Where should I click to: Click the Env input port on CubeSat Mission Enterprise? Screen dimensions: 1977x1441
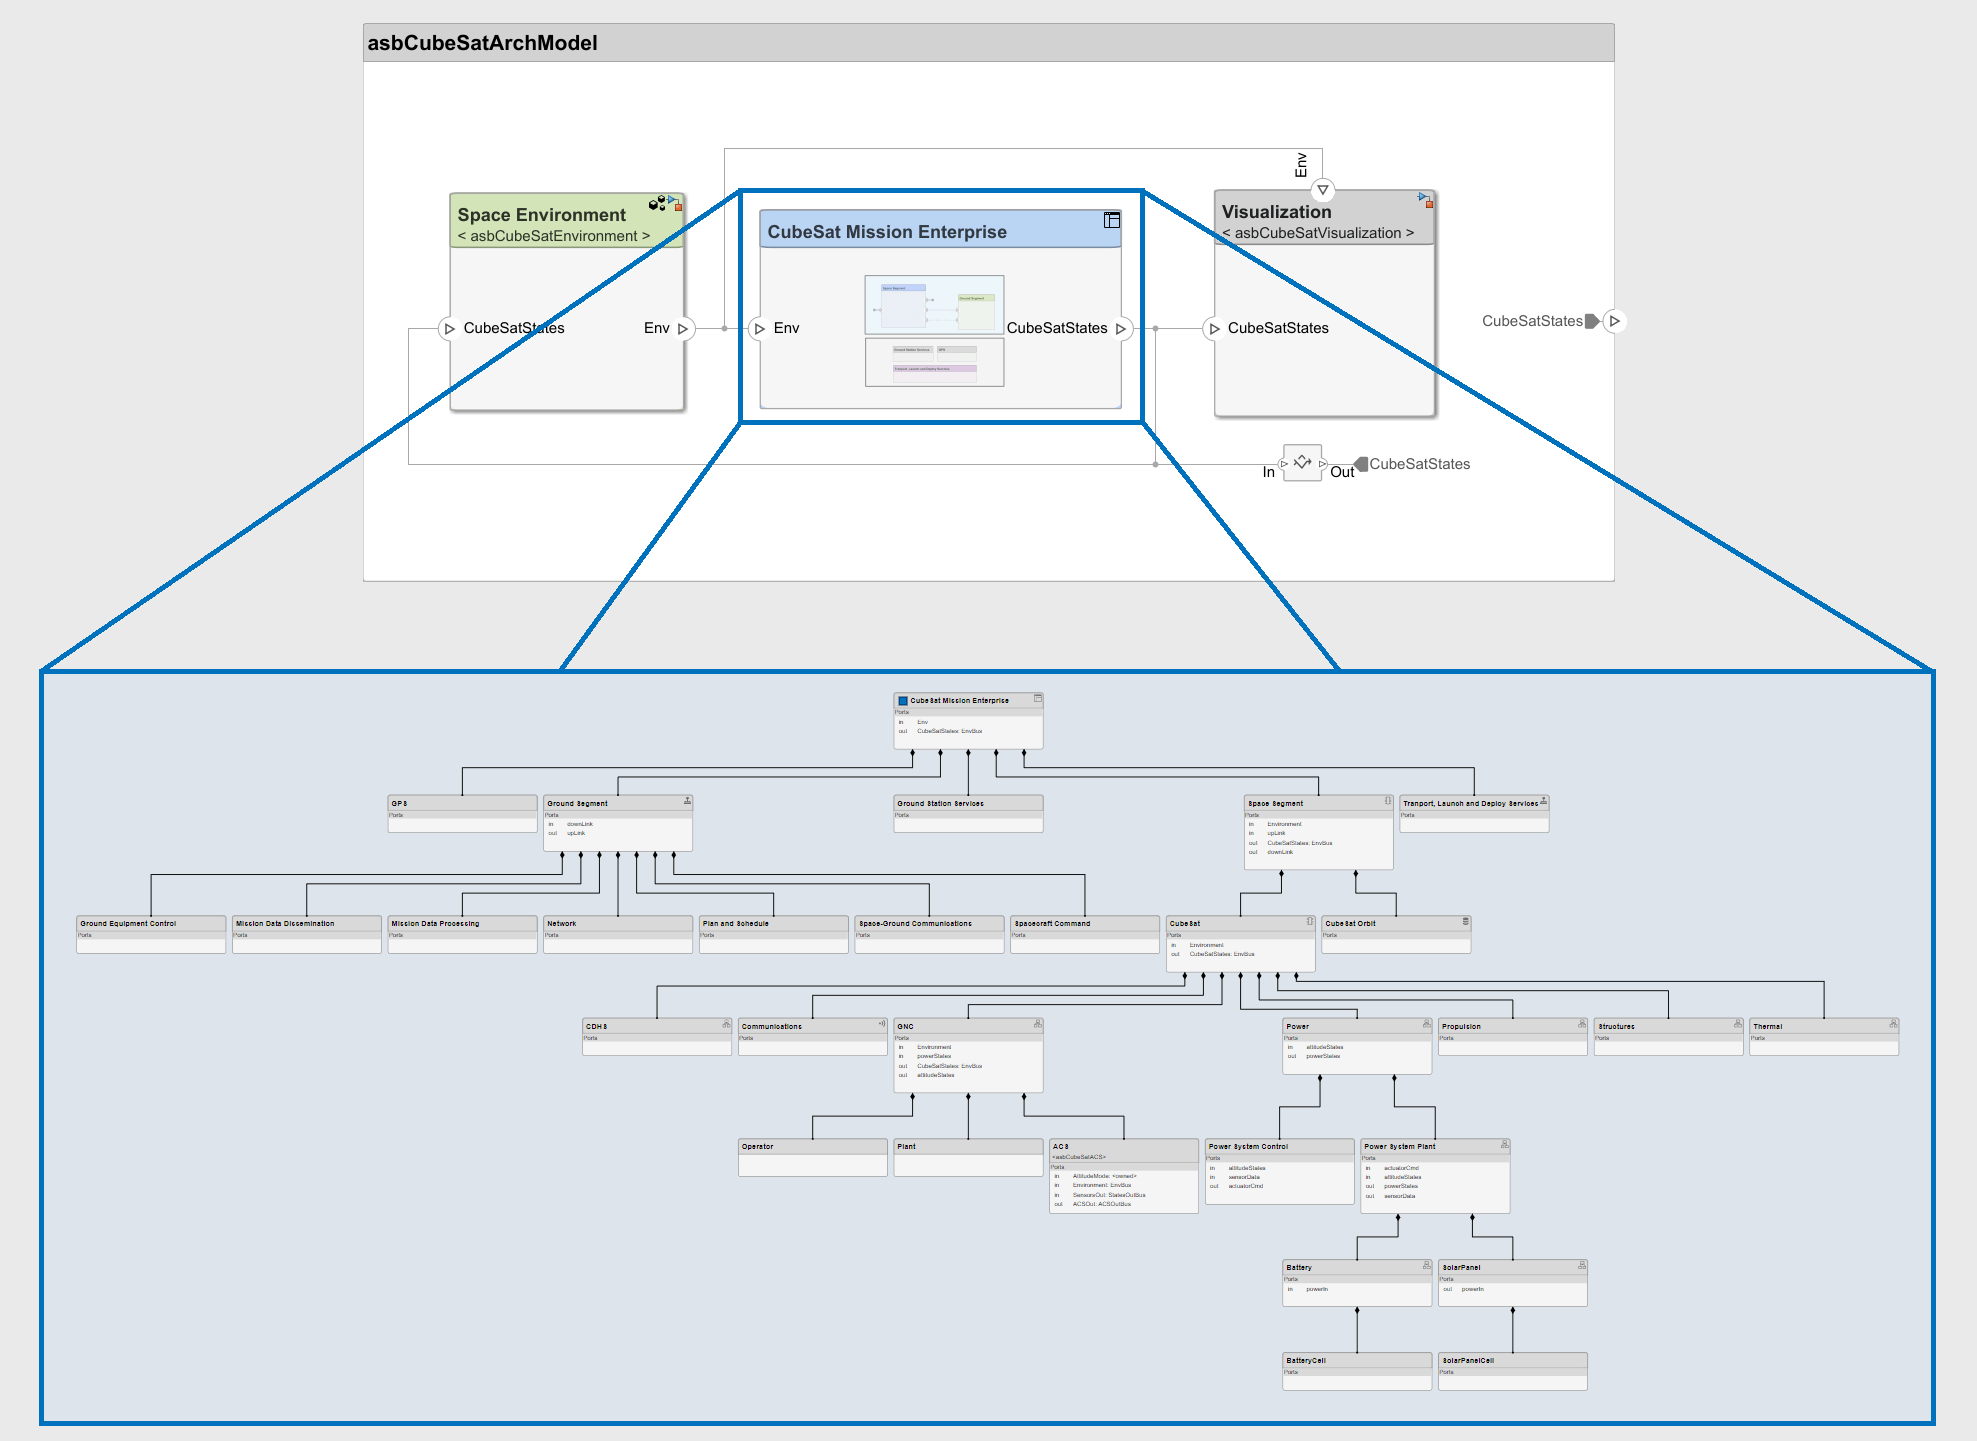click(760, 328)
